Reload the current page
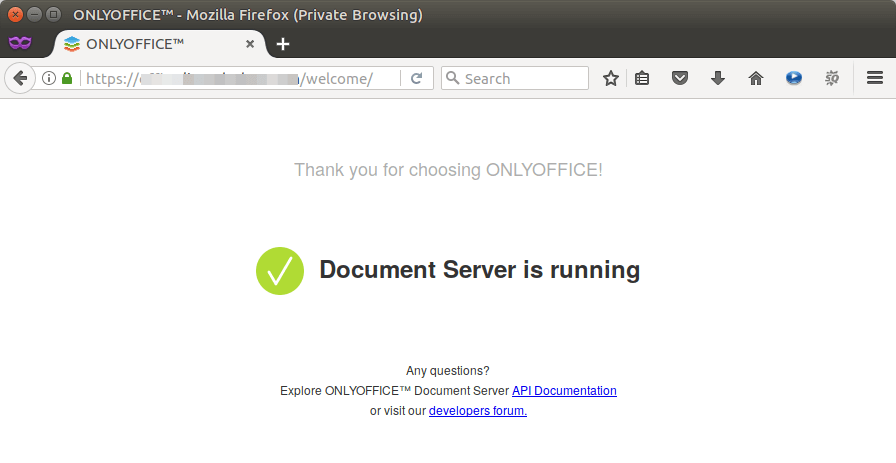896x463 pixels. pos(417,78)
